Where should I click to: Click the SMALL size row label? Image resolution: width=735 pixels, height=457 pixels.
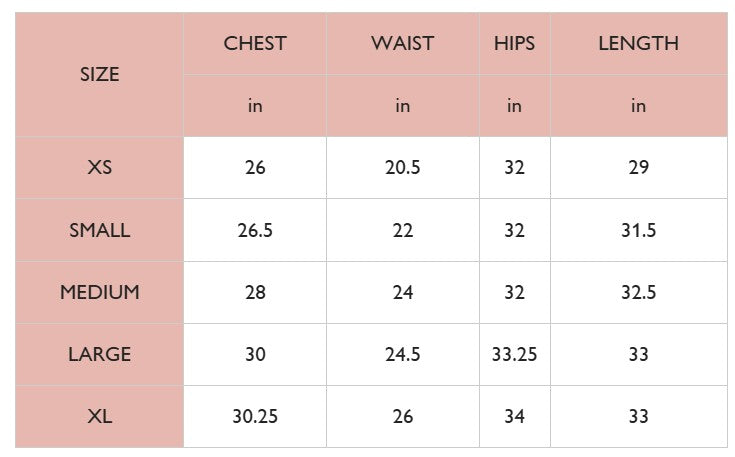pyautogui.click(x=99, y=230)
